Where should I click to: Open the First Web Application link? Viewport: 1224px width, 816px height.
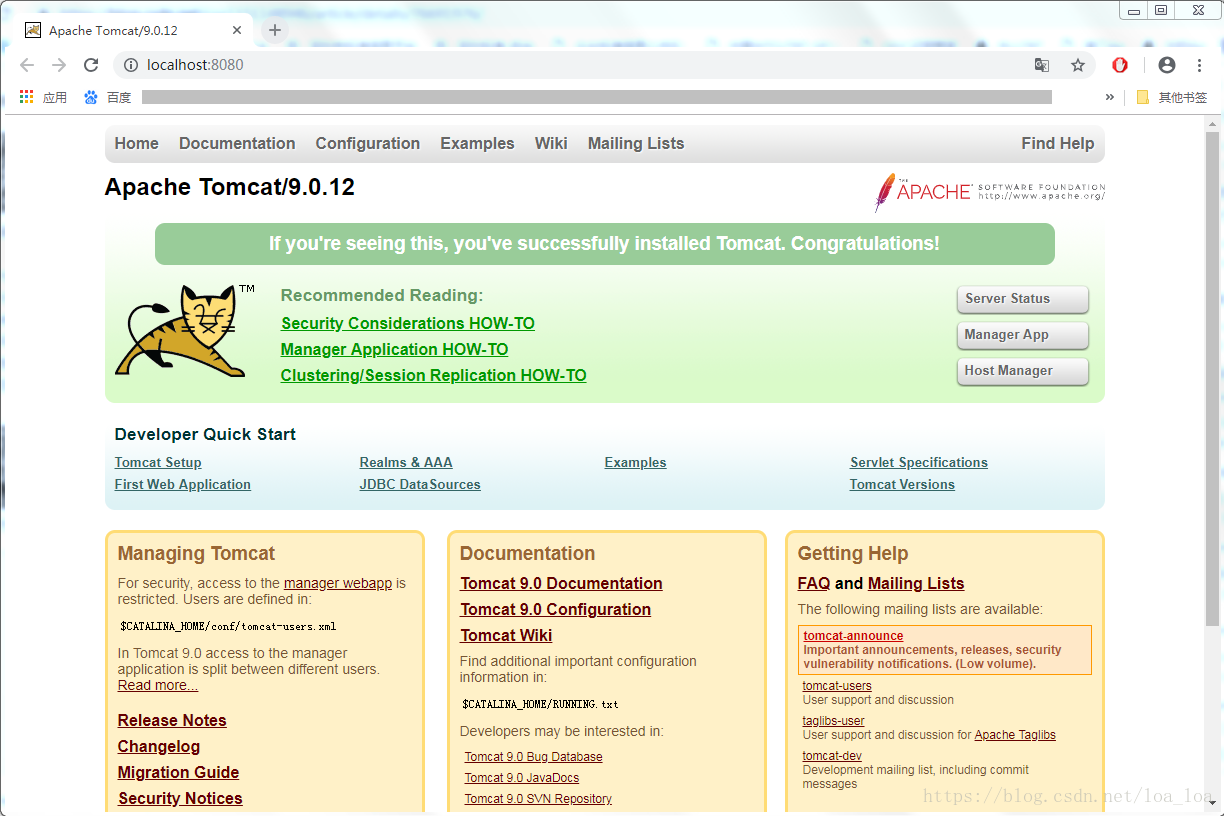[x=183, y=484]
